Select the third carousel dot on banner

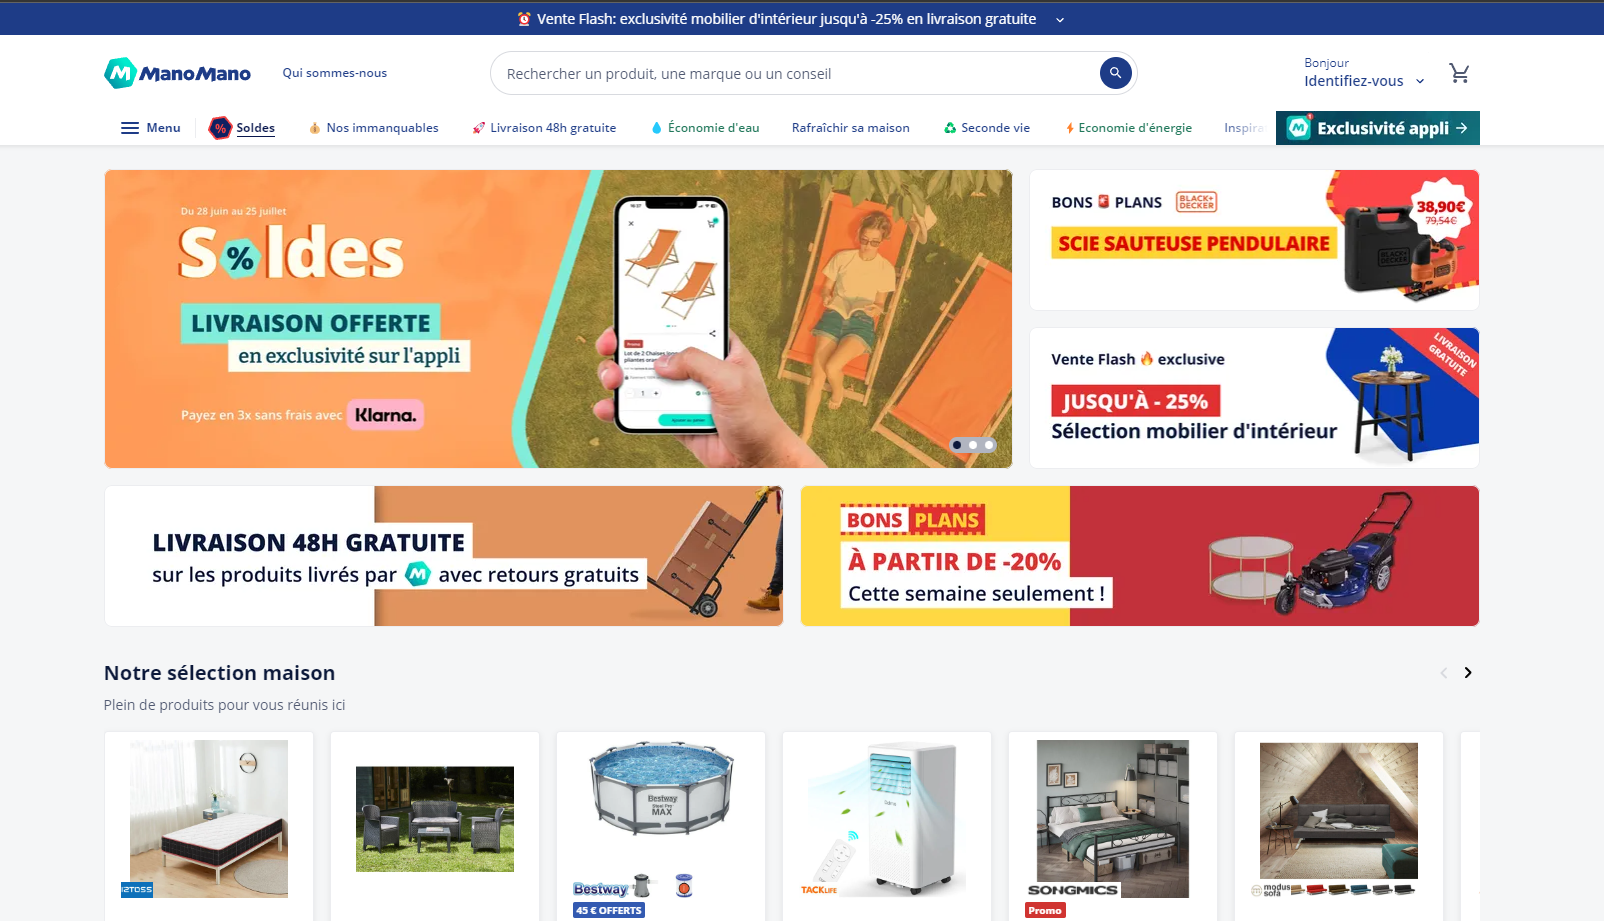coord(989,445)
